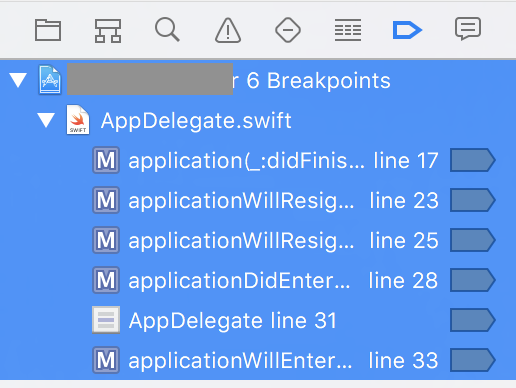
Task: Click the M icon on line 25 row
Action: [x=106, y=240]
